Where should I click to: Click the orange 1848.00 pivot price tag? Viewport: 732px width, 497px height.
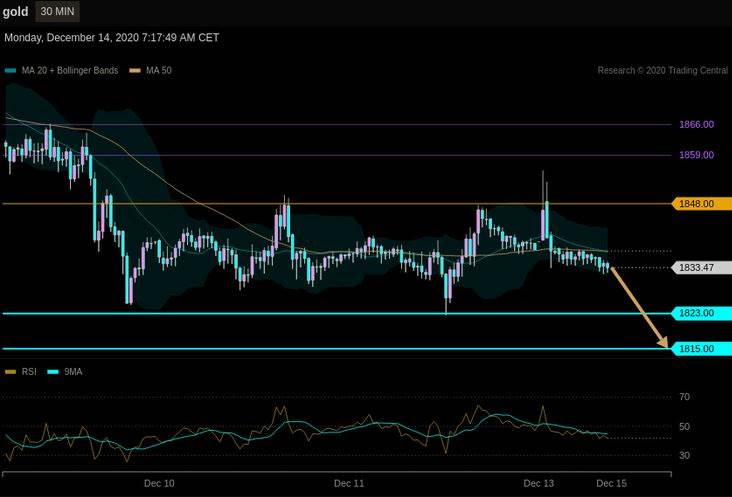coord(702,204)
